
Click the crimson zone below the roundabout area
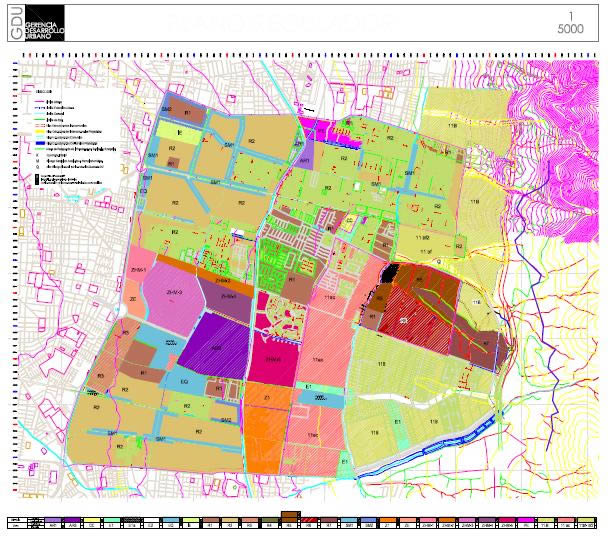273,359
